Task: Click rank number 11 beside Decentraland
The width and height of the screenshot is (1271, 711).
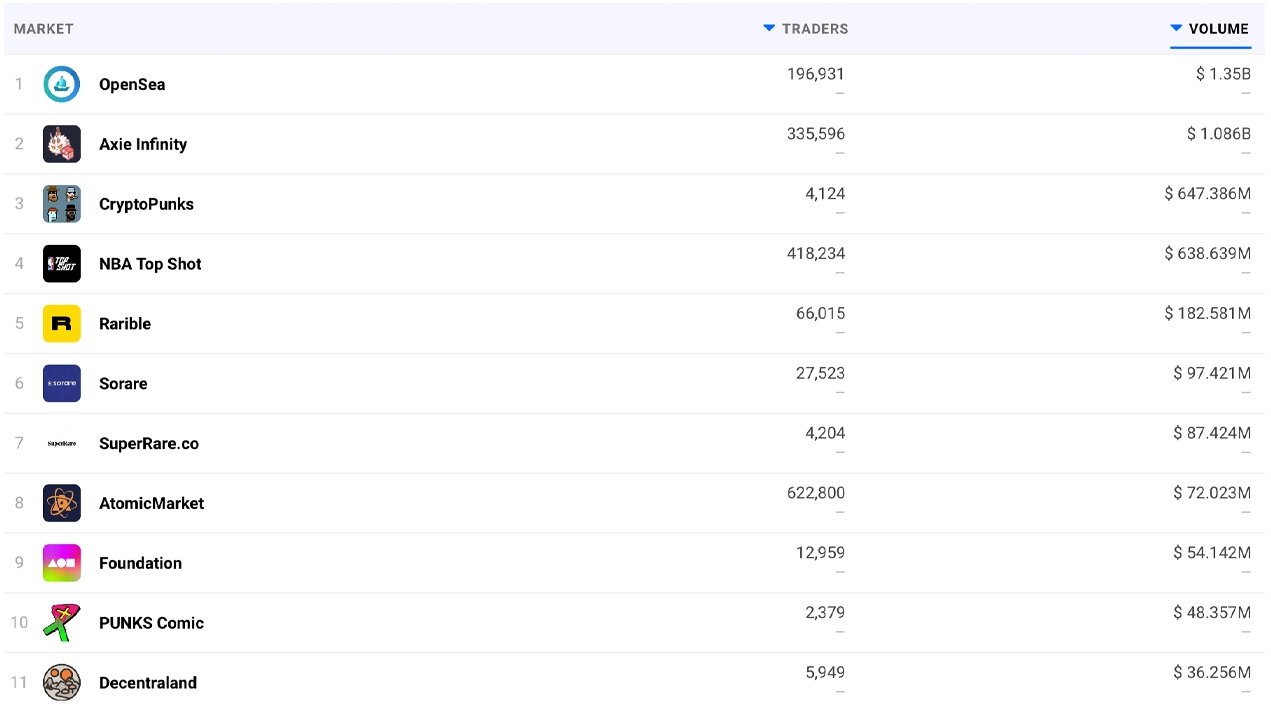Action: (x=19, y=683)
